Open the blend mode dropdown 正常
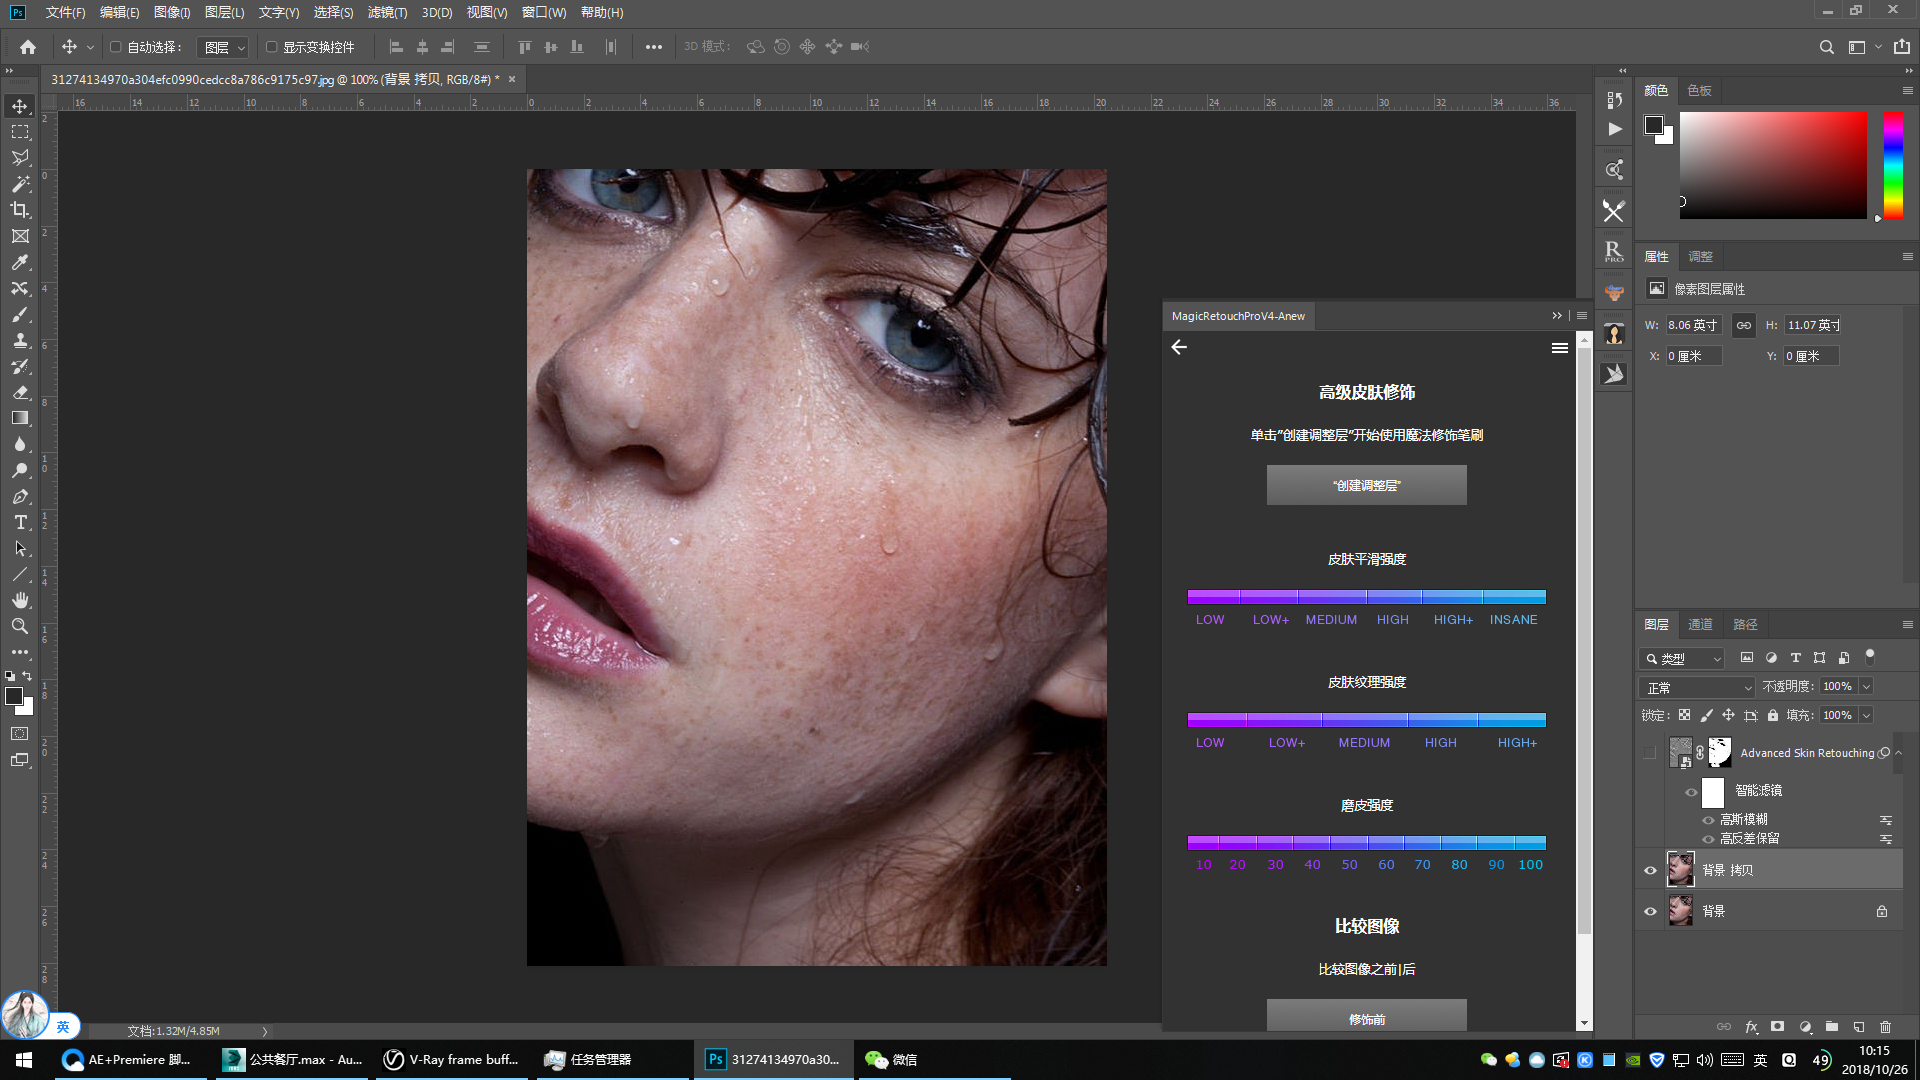The image size is (1920, 1080). tap(1697, 688)
